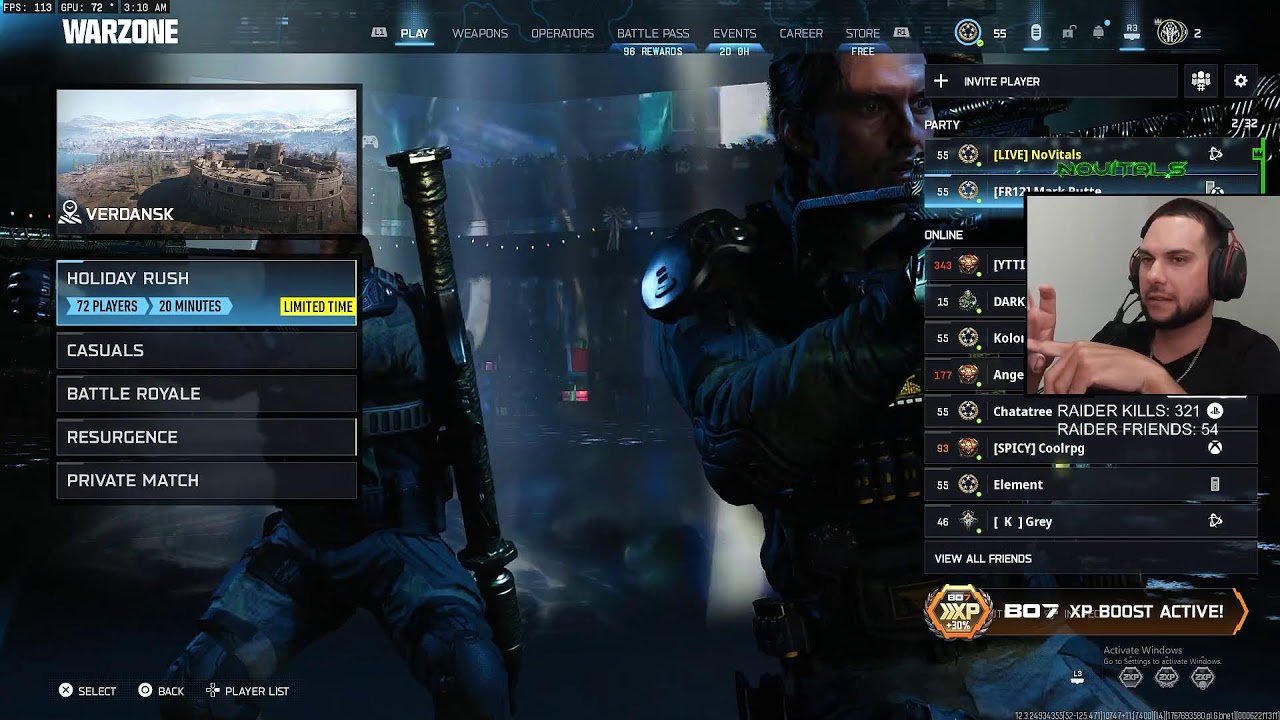Click level 15 friend emblem
The image size is (1280, 720).
968,301
